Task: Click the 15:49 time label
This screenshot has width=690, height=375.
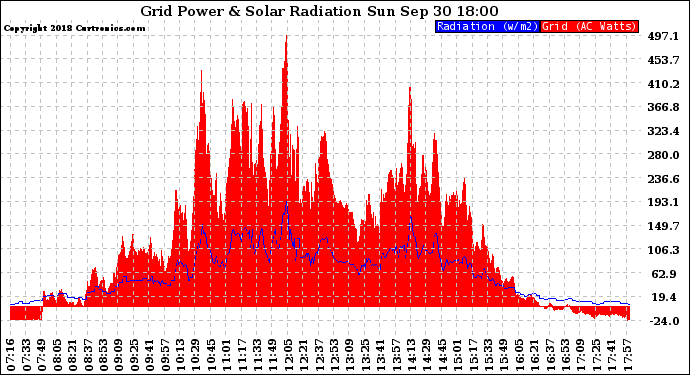Action: click(503, 355)
